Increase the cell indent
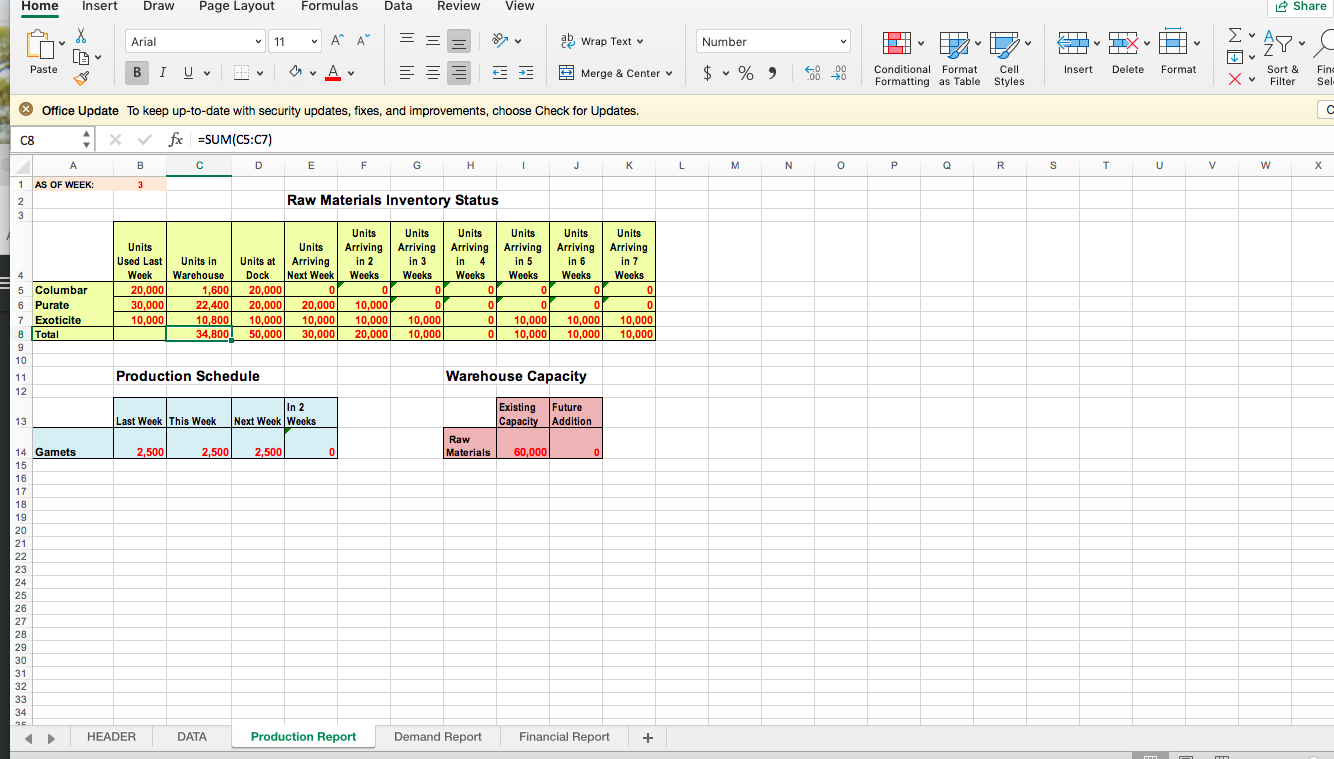 525,73
